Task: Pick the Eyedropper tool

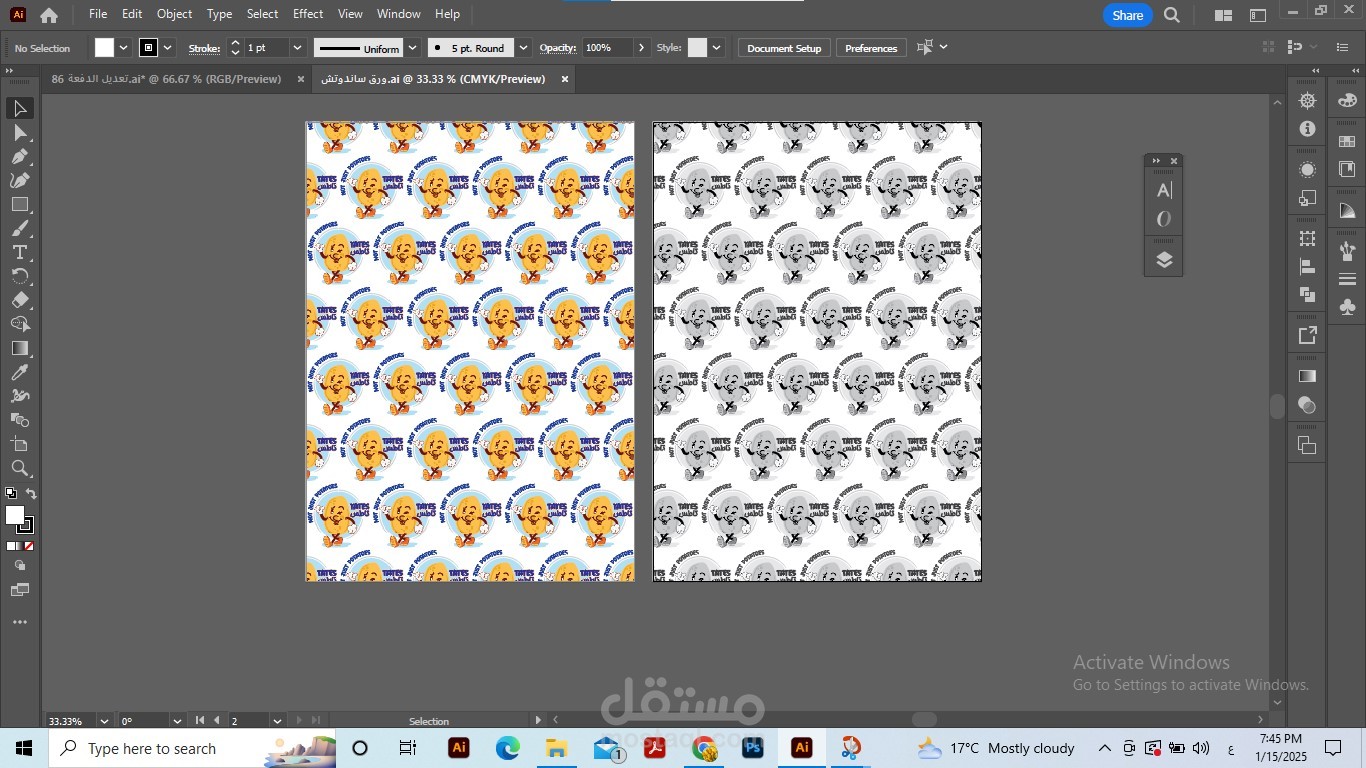Action: click(x=19, y=372)
